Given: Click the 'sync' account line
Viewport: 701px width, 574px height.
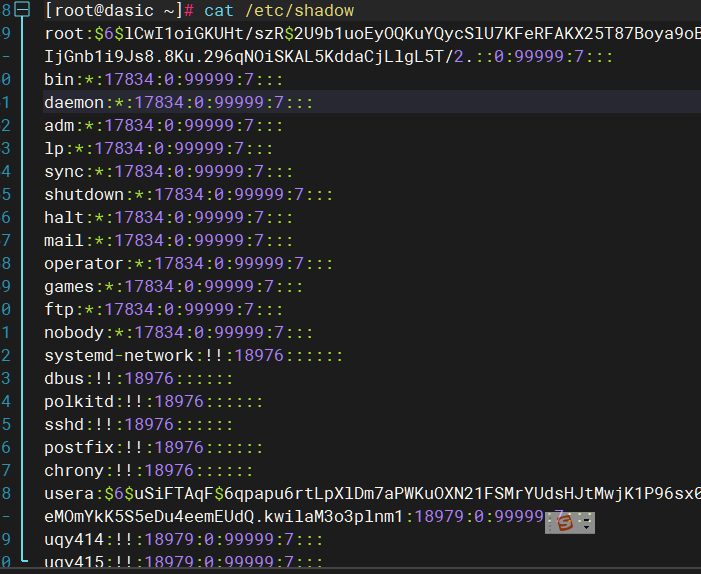Looking at the screenshot, I should point(169,172).
